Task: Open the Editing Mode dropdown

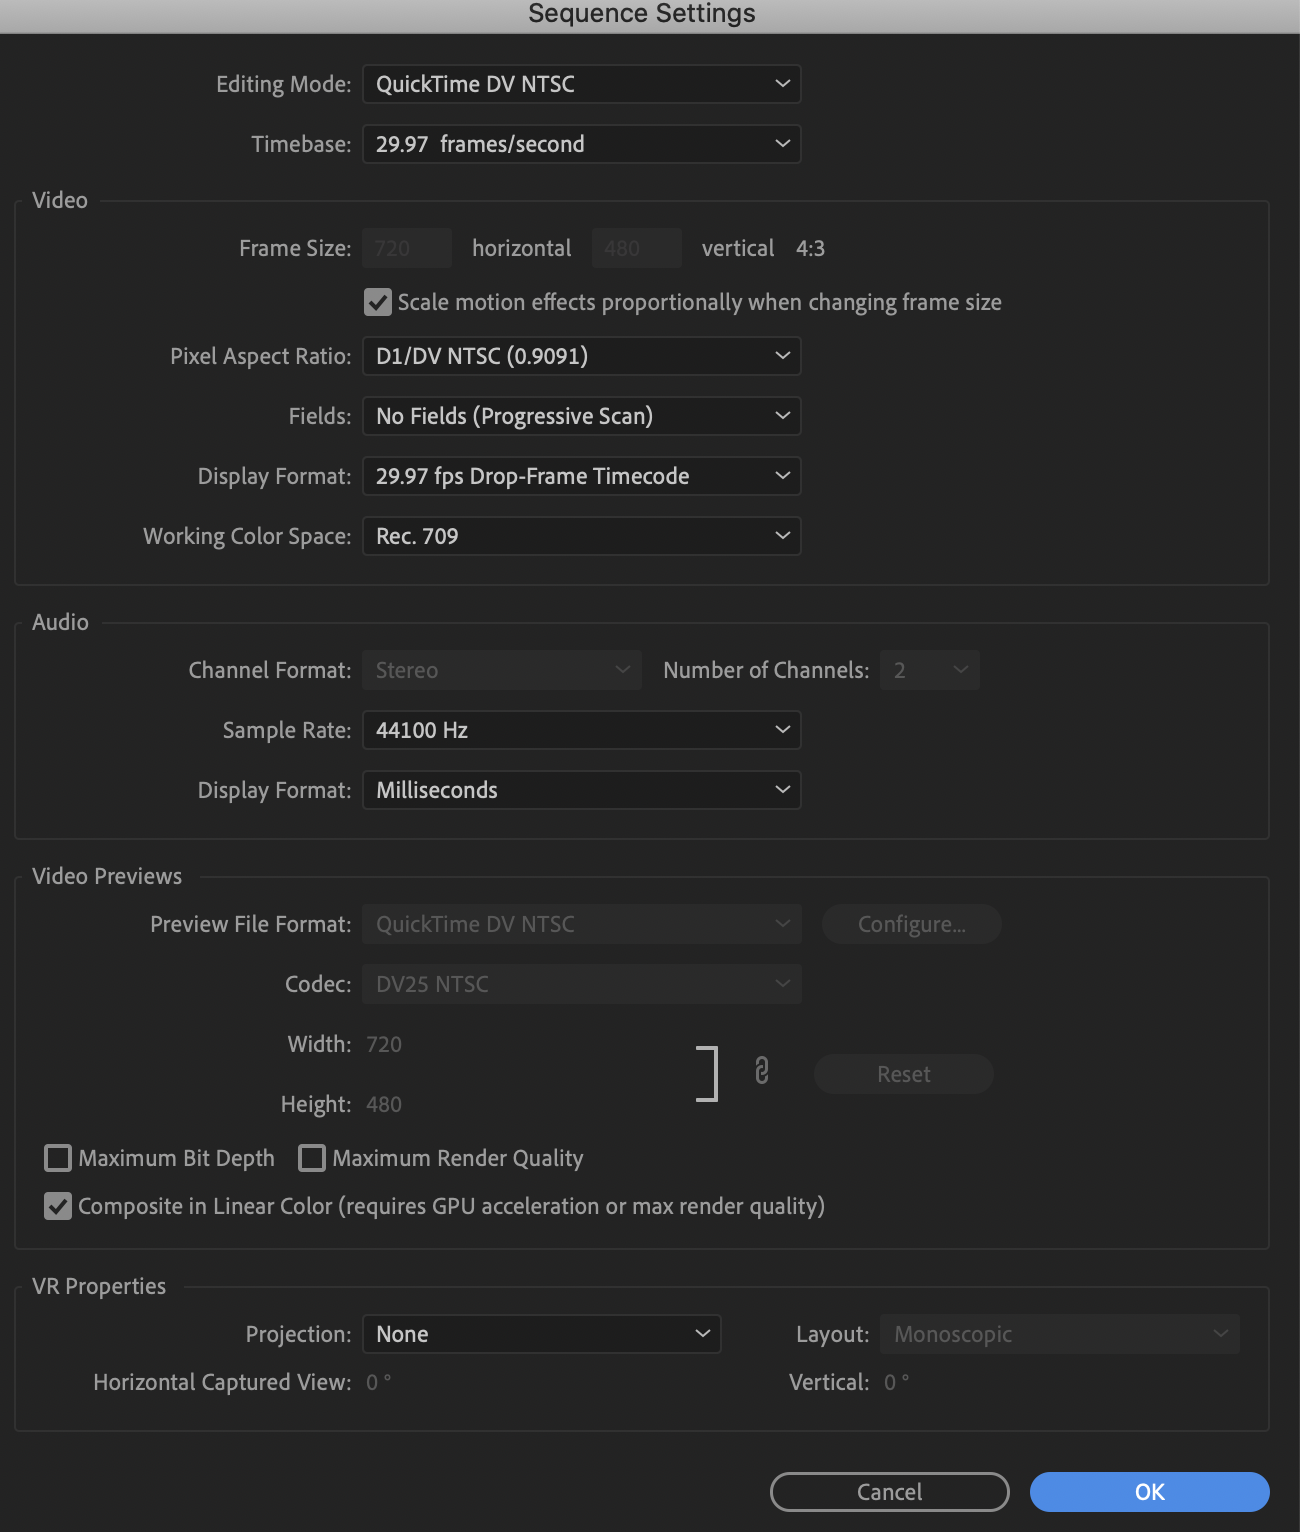Action: pyautogui.click(x=582, y=84)
